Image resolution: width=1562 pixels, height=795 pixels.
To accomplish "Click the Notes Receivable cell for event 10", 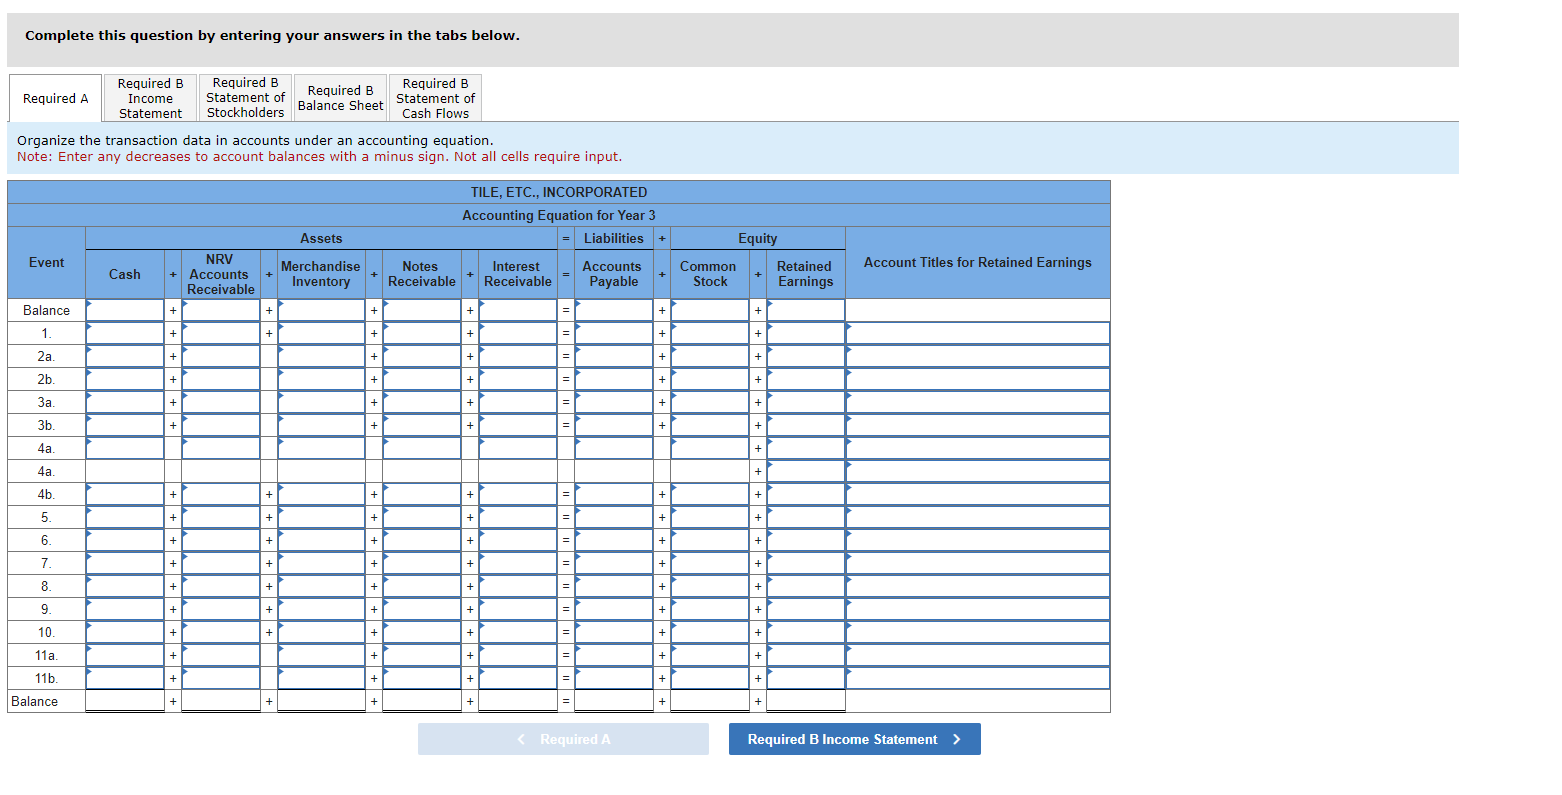I will 422,632.
